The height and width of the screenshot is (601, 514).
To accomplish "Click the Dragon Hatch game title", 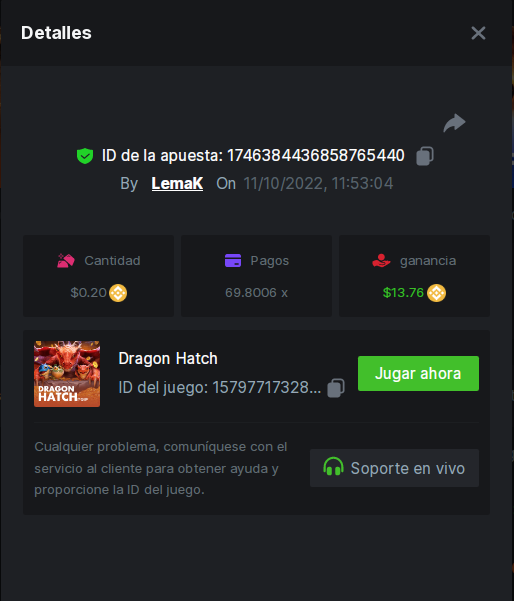I will [168, 359].
